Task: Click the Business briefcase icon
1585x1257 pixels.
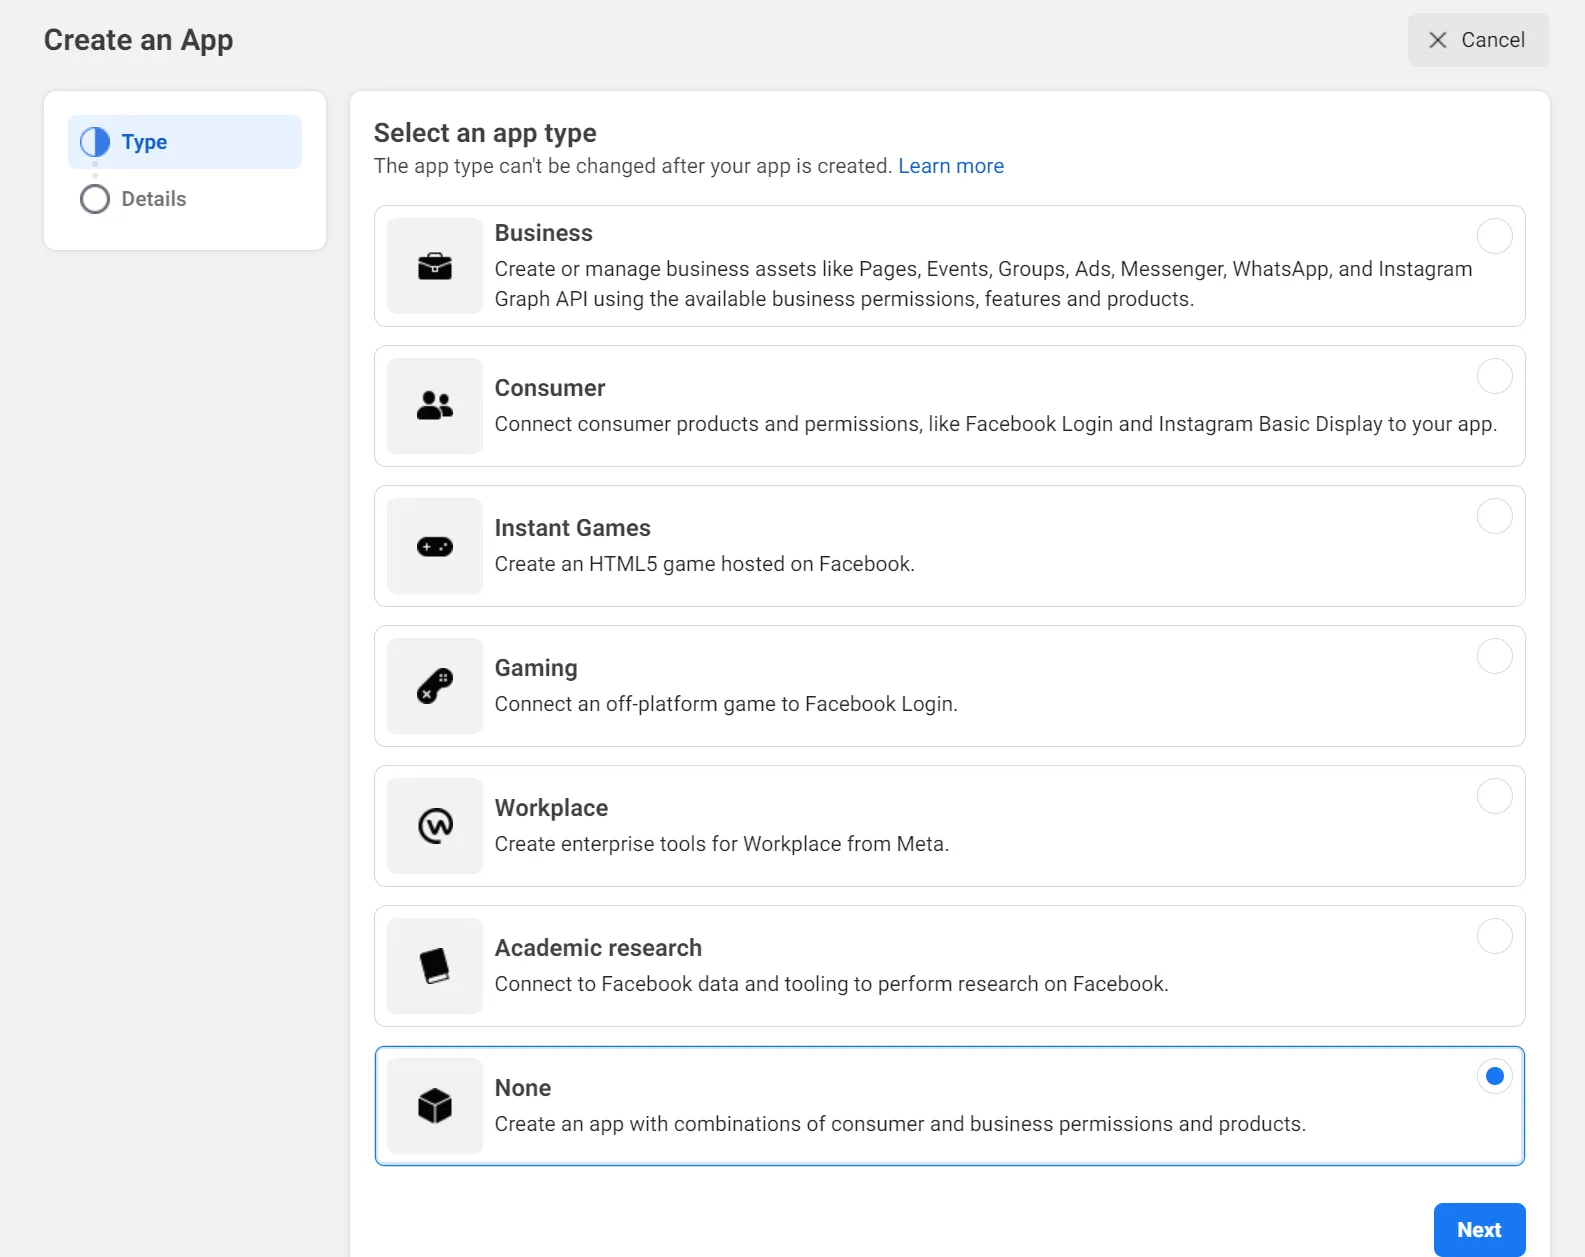Action: pos(435,266)
